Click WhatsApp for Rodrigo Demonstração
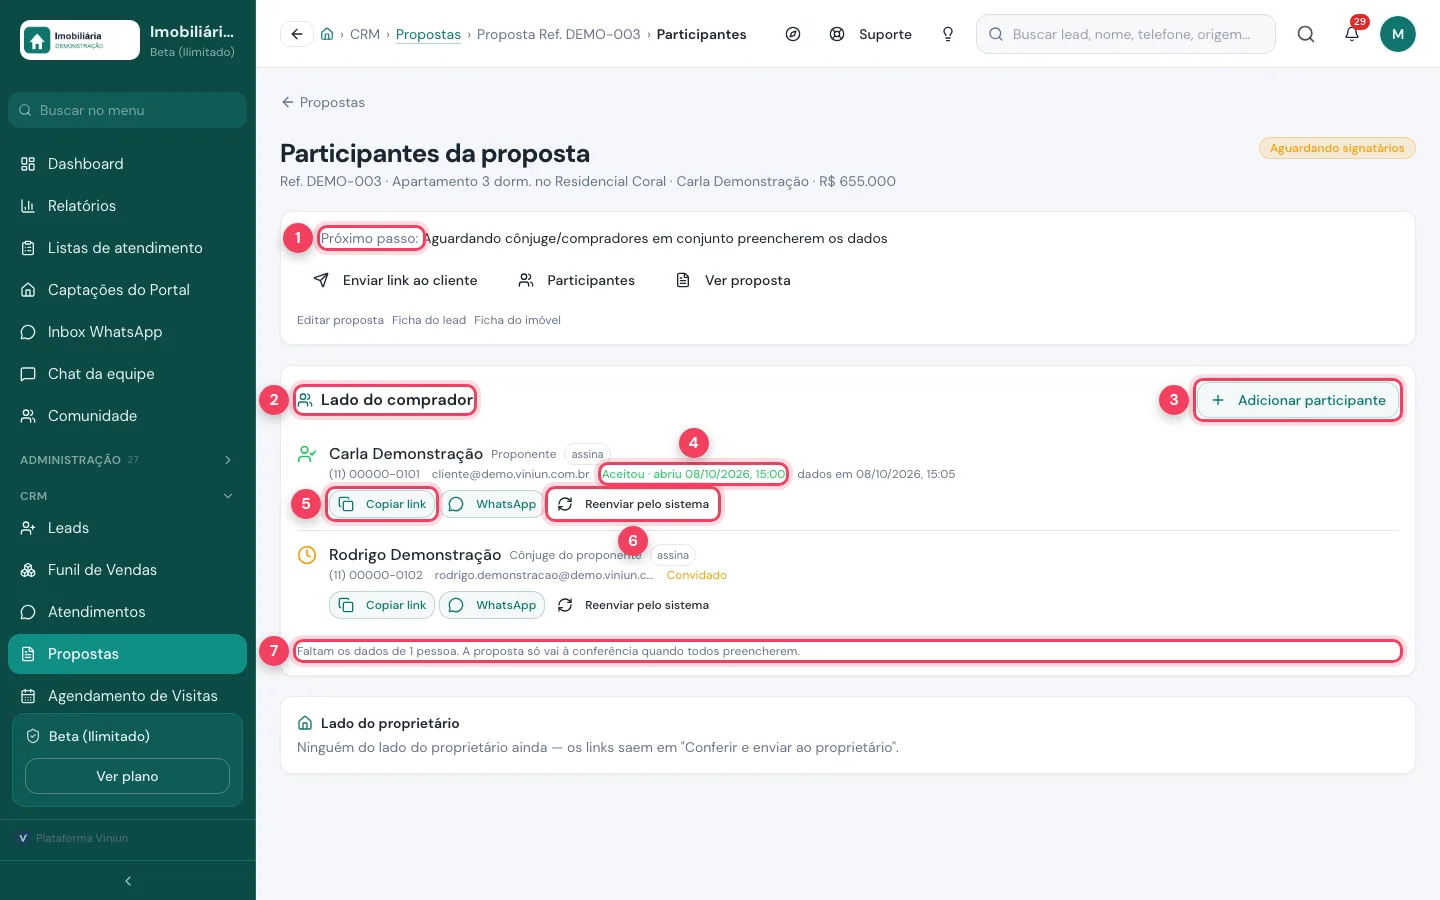The width and height of the screenshot is (1440, 900). pos(492,605)
